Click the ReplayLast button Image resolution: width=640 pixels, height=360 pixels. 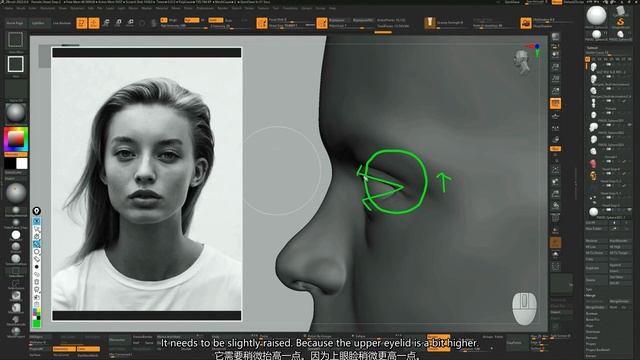click(339, 20)
